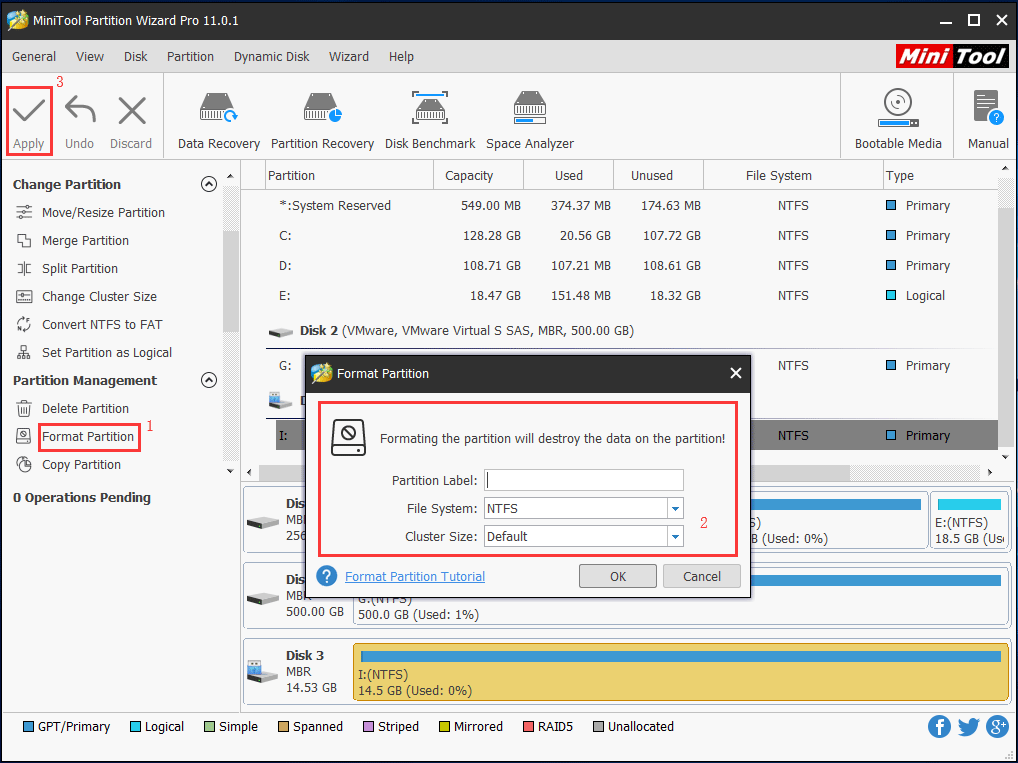Click the sidebar scroll down arrow
Screen dimensions: 1018x763
(x=230, y=471)
